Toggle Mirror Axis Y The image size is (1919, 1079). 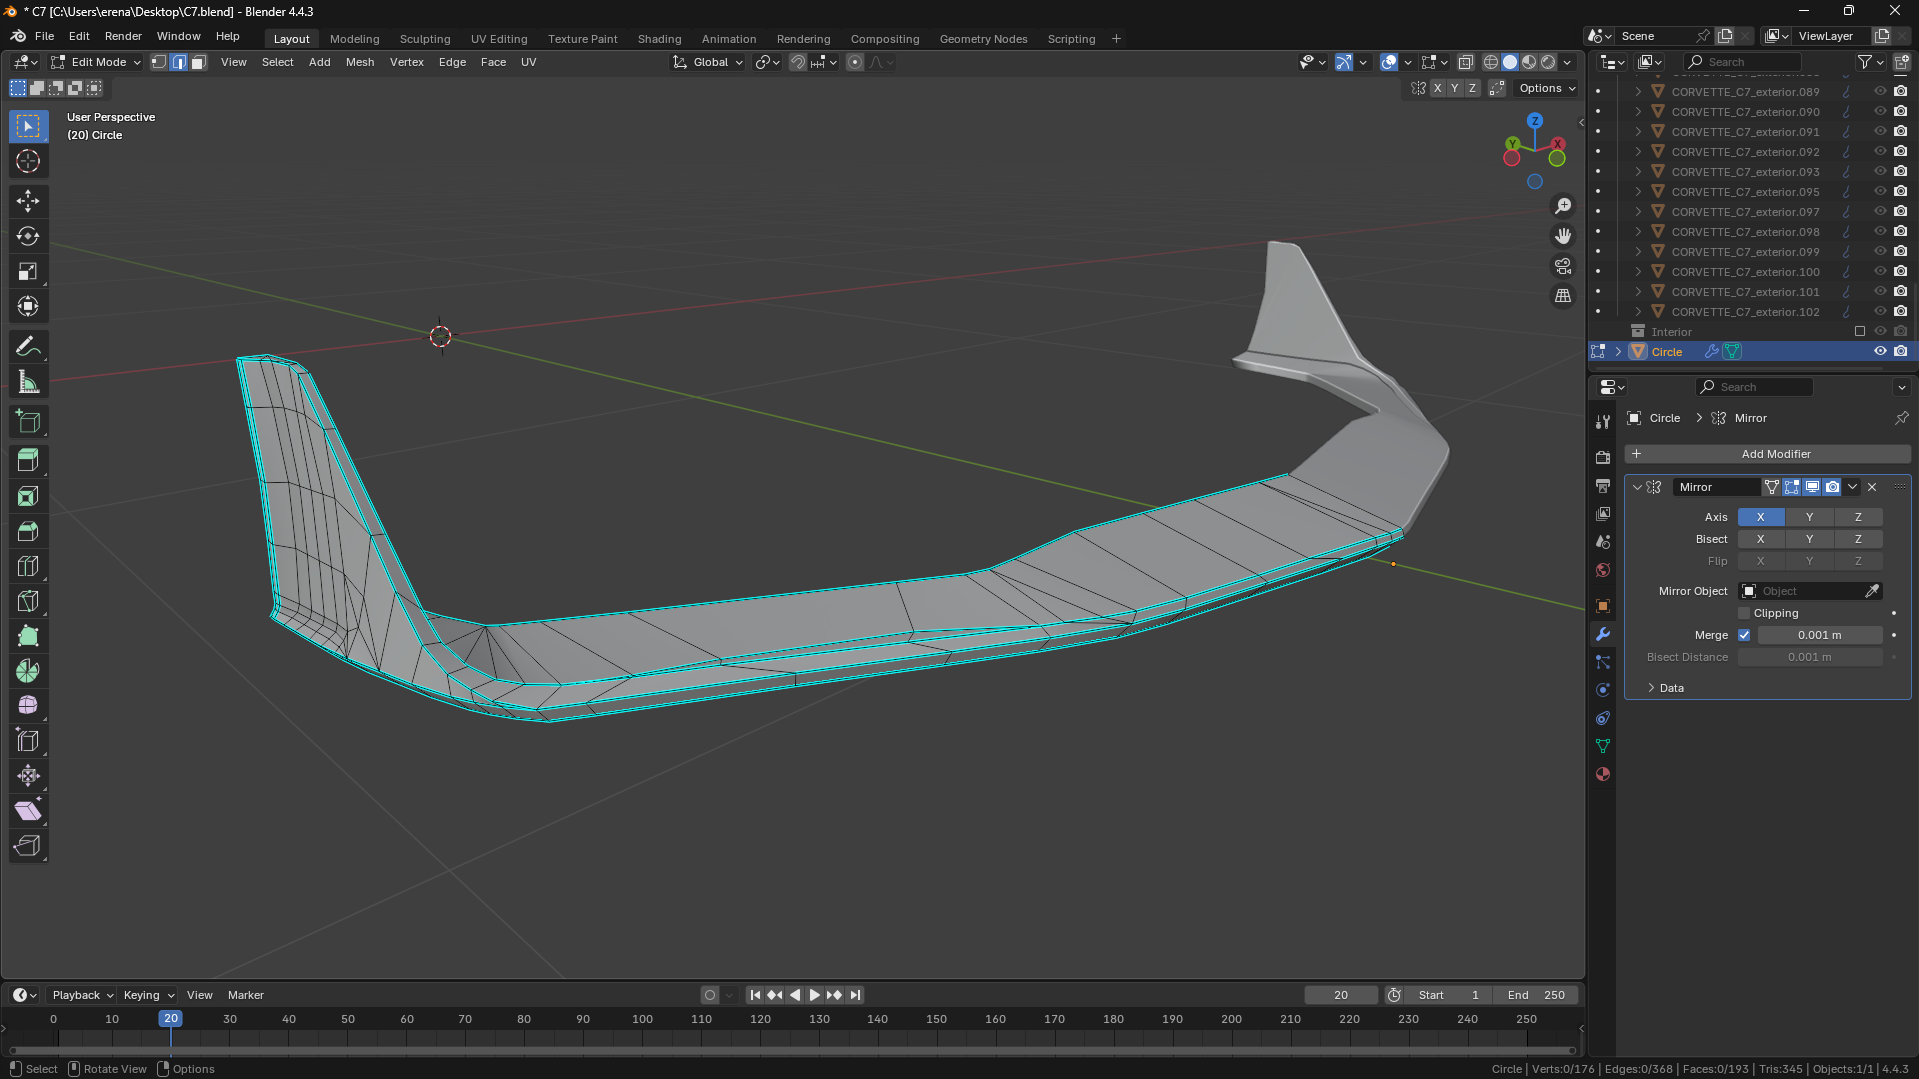click(x=1809, y=517)
